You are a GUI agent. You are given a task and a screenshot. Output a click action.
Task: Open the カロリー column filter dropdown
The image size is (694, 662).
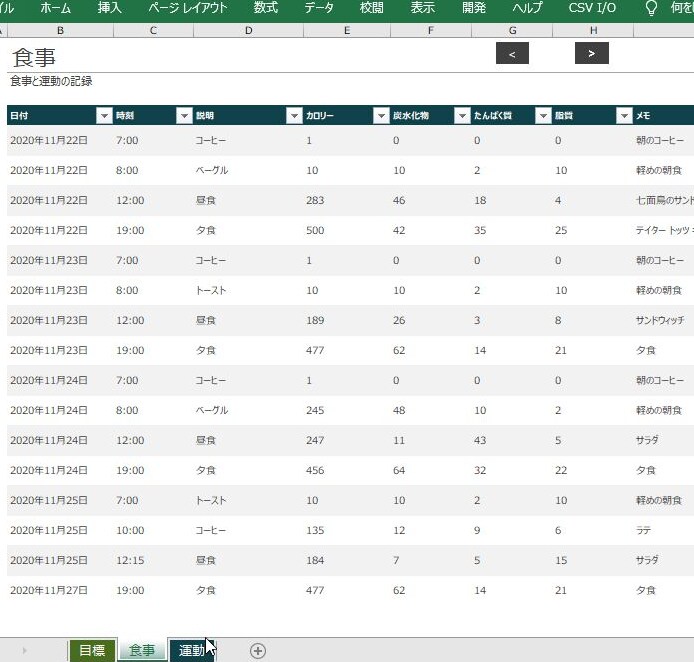(x=381, y=116)
